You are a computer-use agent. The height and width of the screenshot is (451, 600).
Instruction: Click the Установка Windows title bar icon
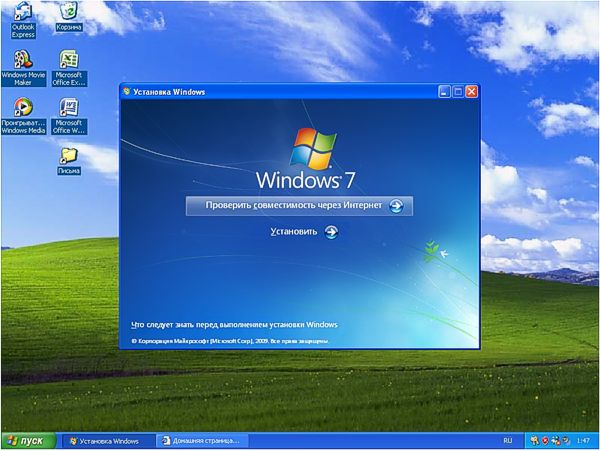(x=126, y=92)
